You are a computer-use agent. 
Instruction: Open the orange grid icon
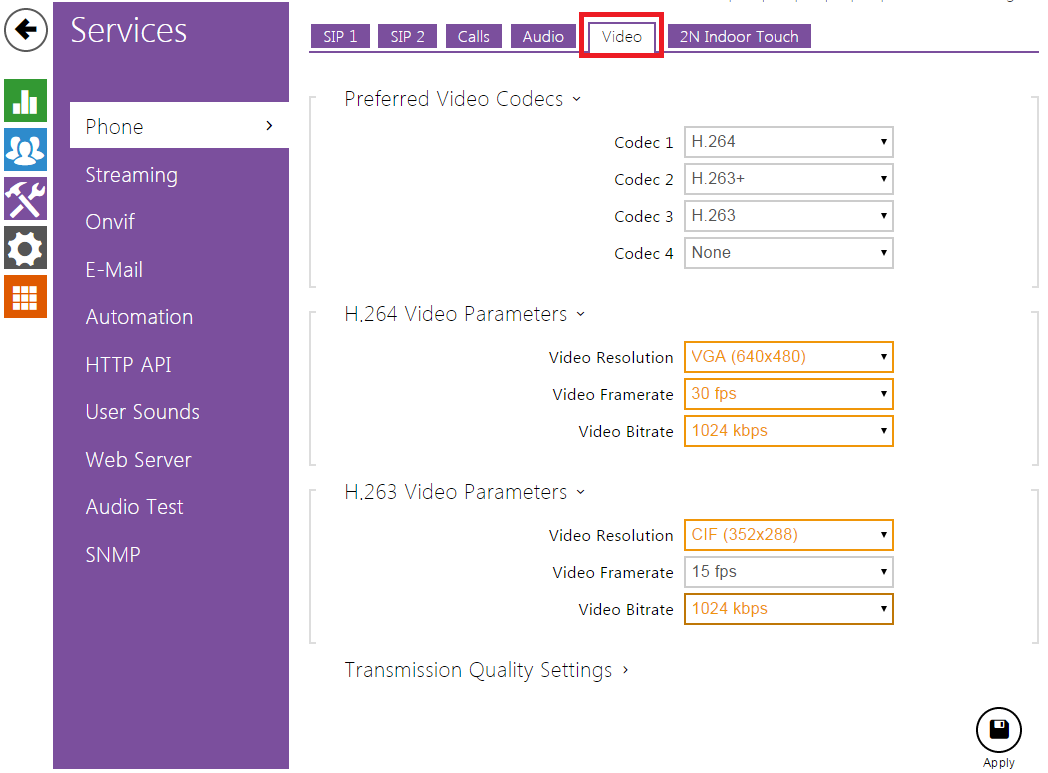[x=25, y=296]
